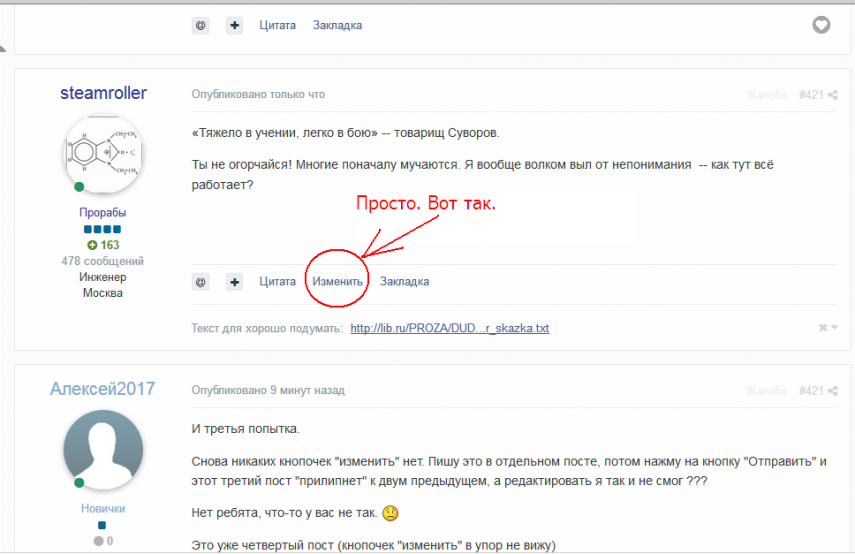Click the plus multiquote icon in top post
This screenshot has height=554, width=855.
[x=234, y=25]
